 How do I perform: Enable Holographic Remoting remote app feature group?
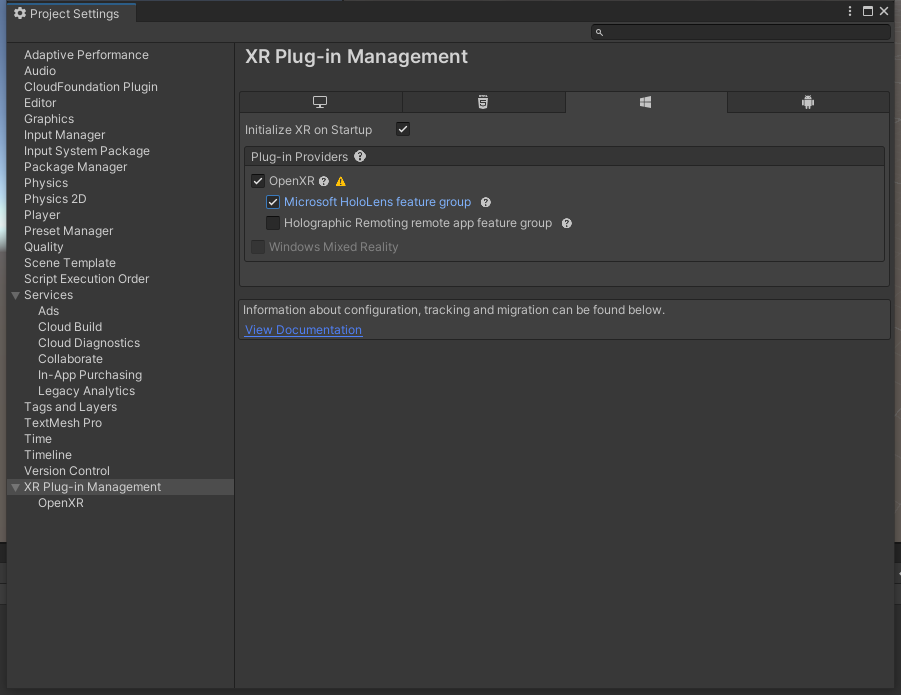point(273,223)
